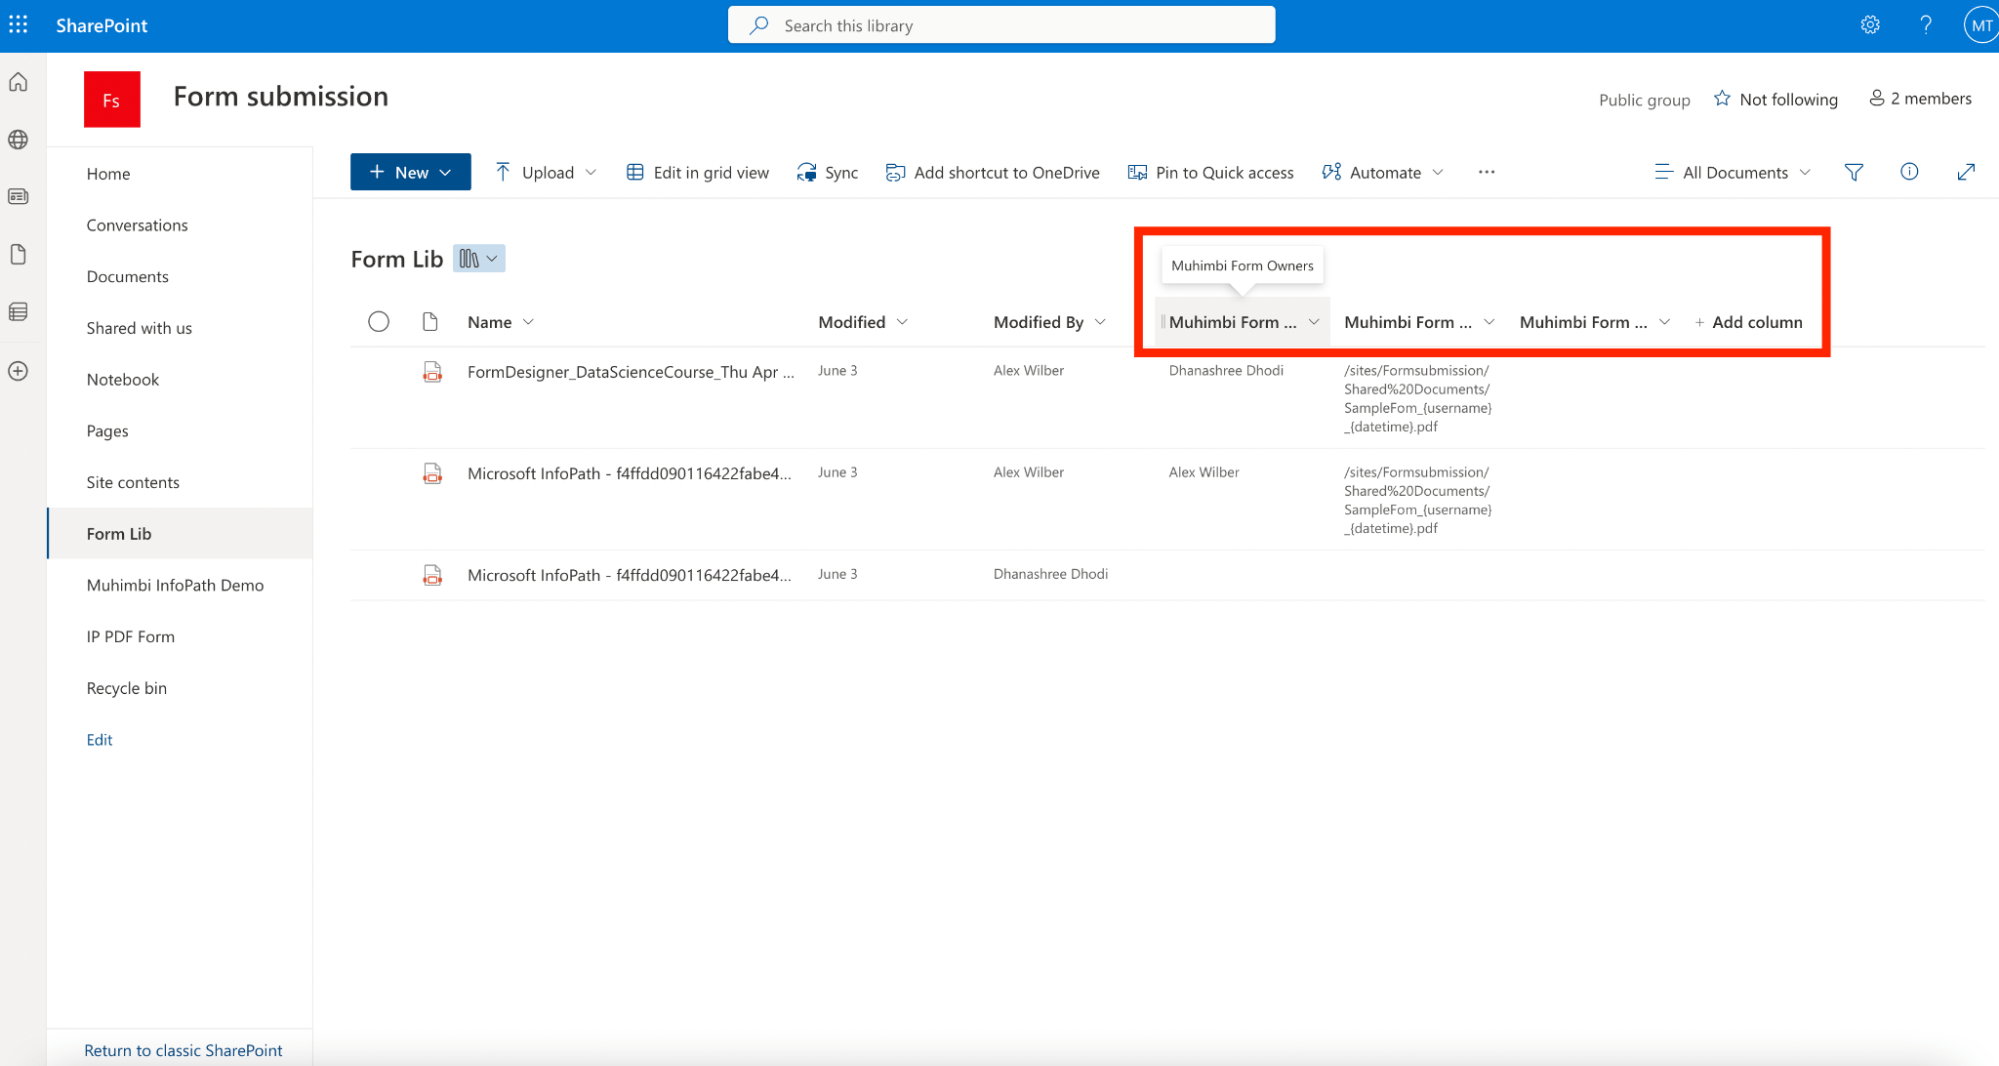Select the FormDesigner_DataScienceCourse file row circle
The image size is (1999, 1066).
(x=379, y=371)
